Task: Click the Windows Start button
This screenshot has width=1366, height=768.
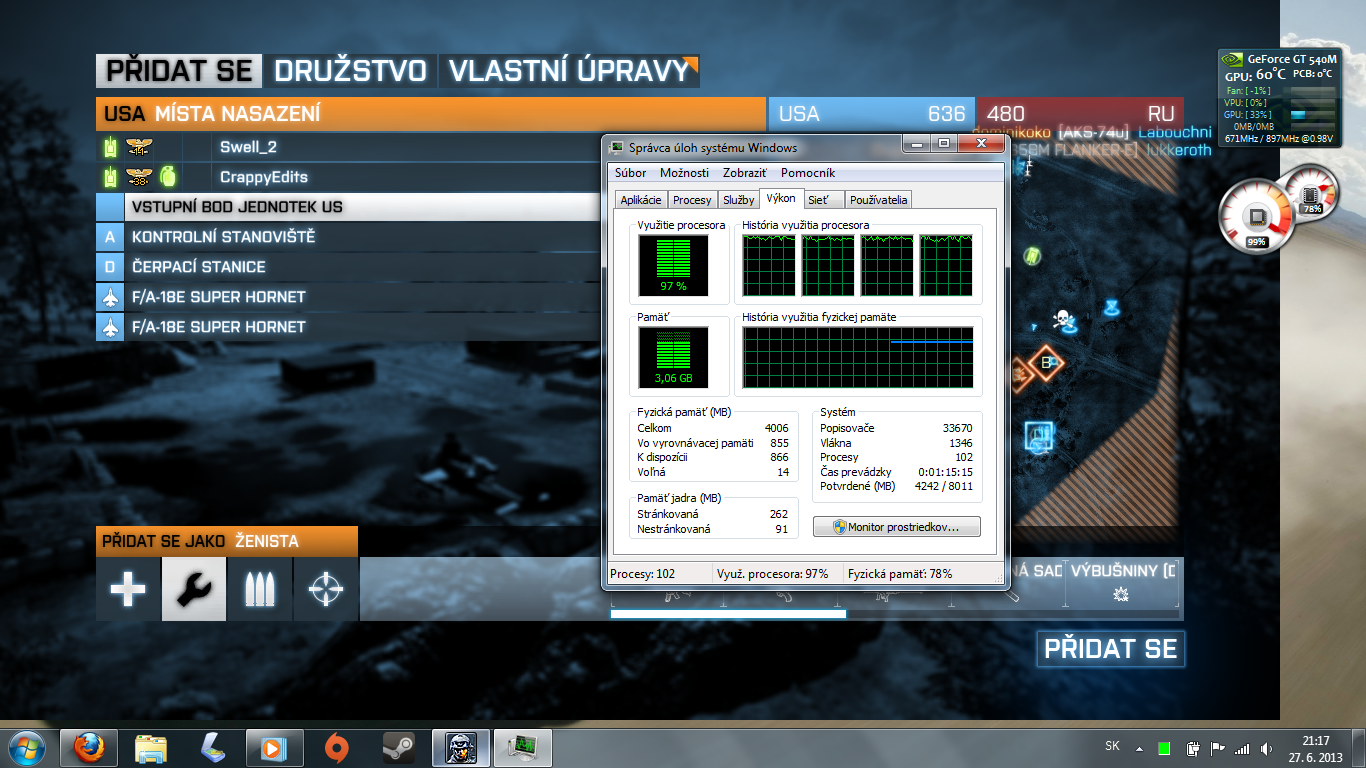Action: tap(26, 747)
